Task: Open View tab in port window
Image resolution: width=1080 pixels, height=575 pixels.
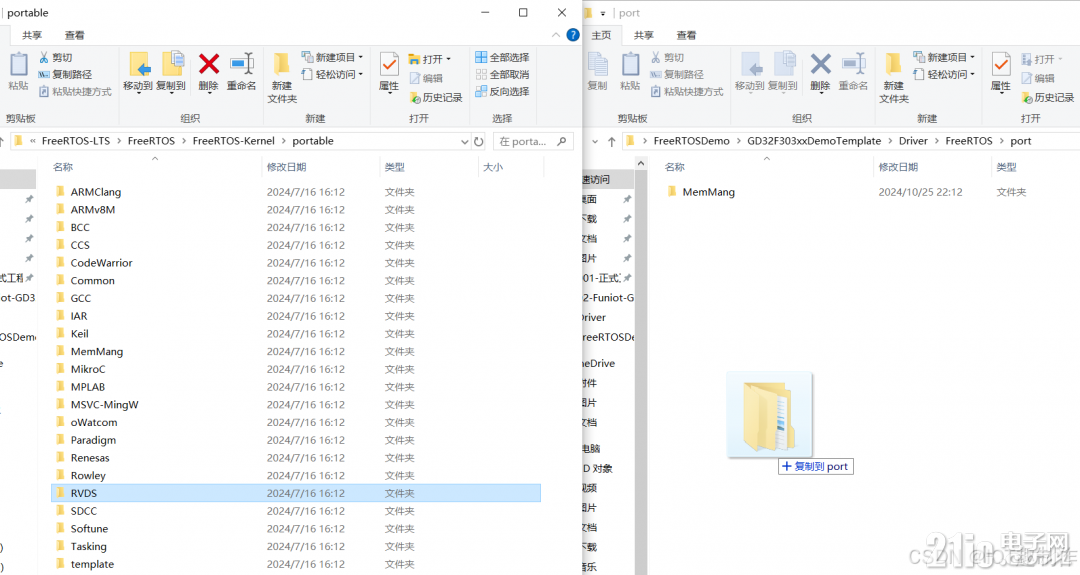Action: [686, 35]
